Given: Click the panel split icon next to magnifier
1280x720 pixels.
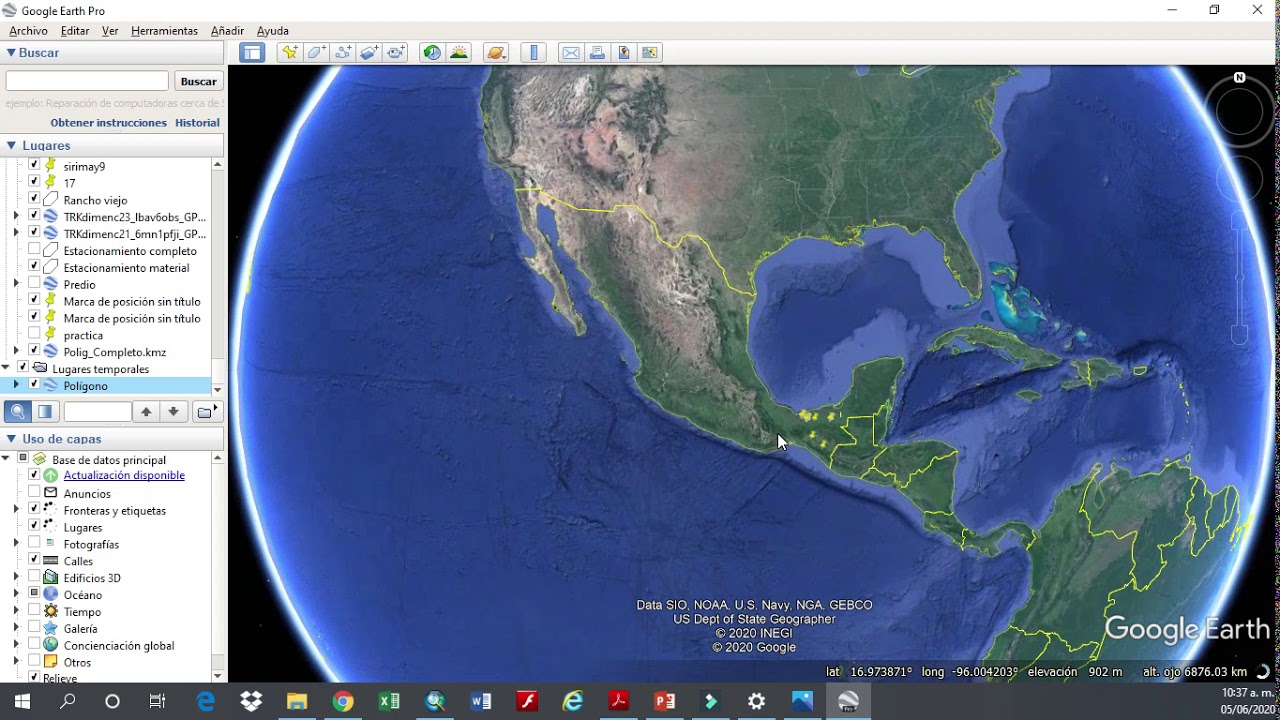Looking at the screenshot, I should point(45,411).
